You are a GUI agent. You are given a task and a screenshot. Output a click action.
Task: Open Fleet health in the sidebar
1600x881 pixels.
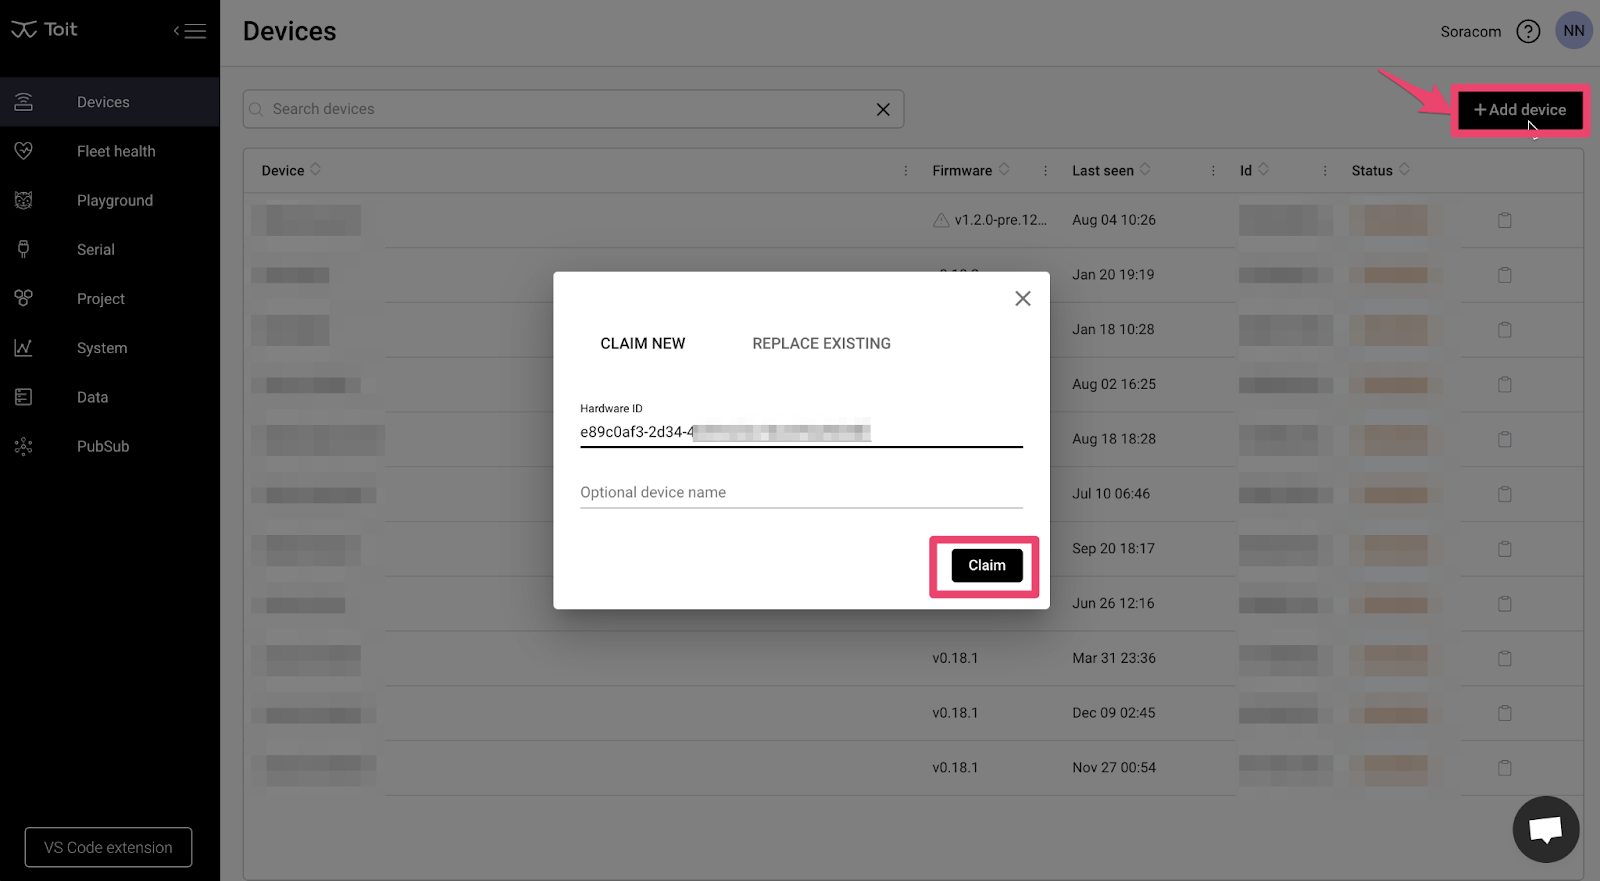click(x=116, y=151)
